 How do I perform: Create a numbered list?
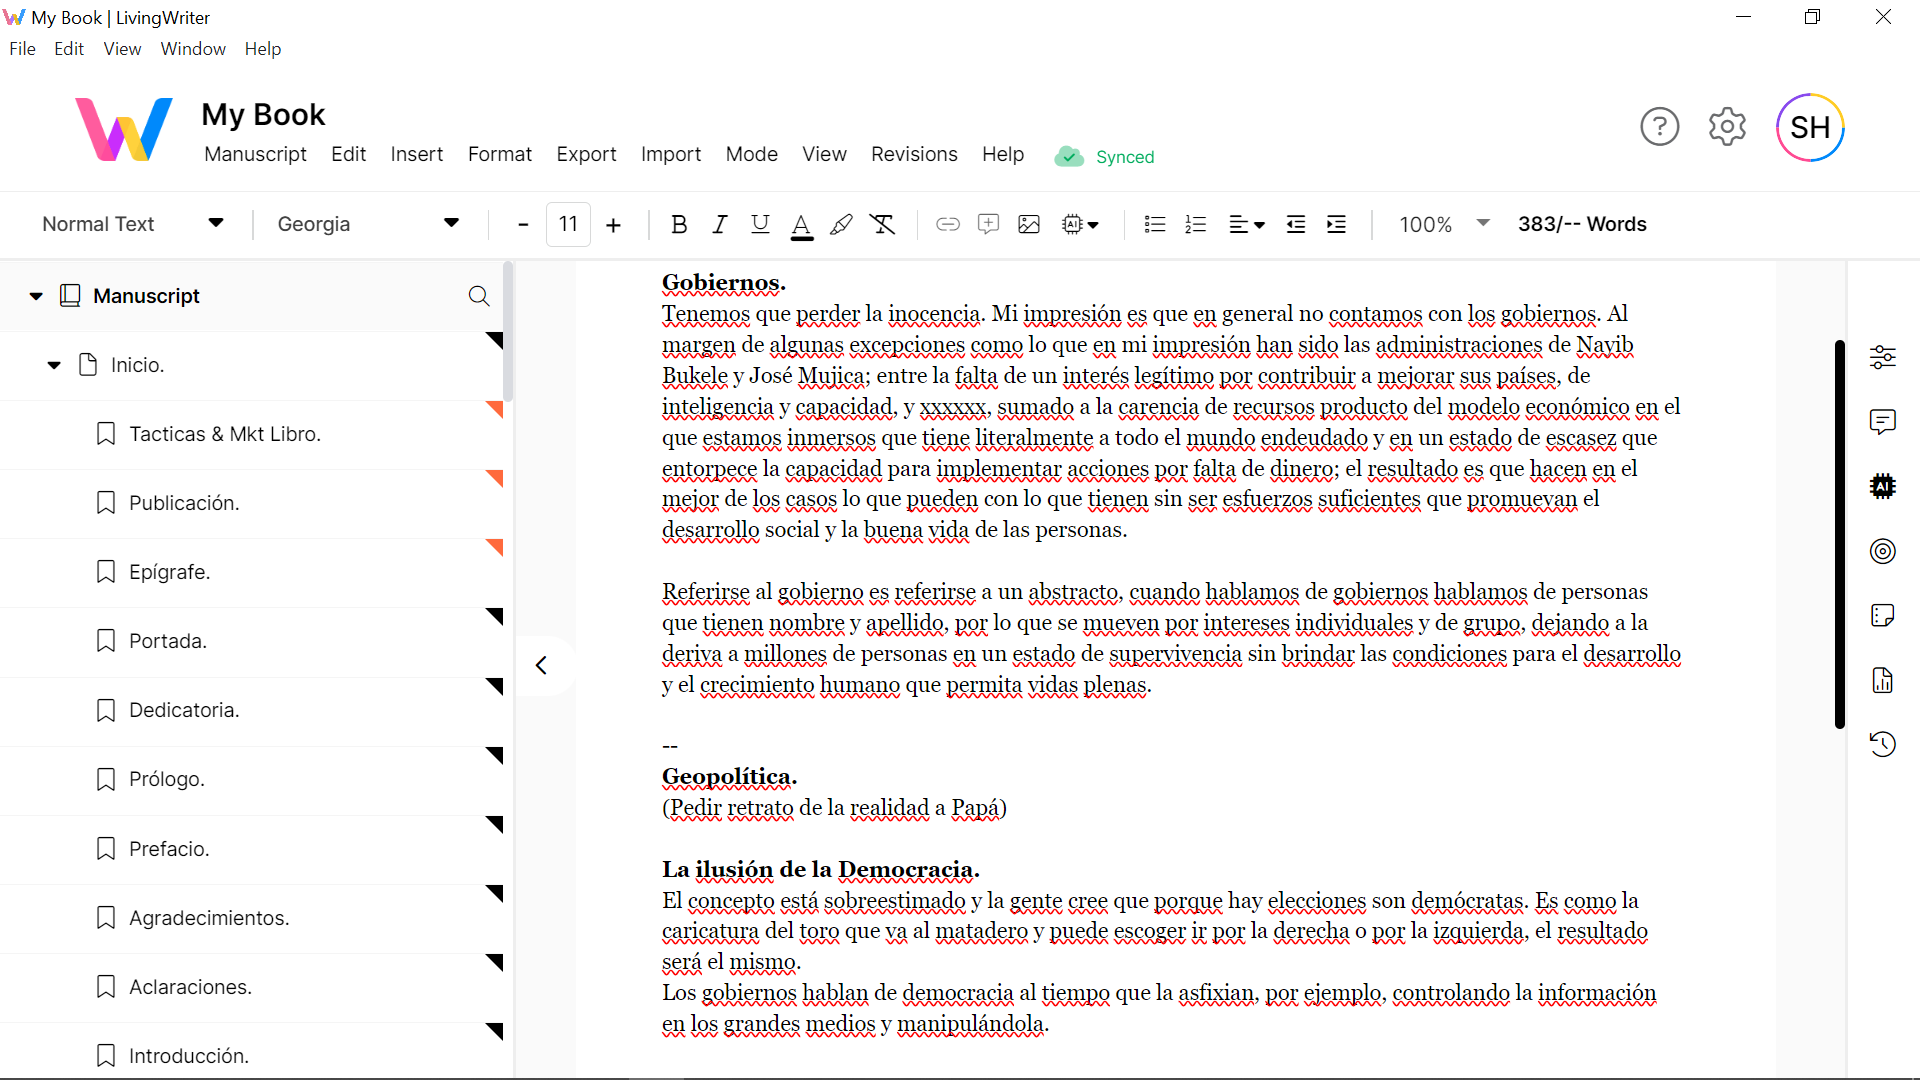1195,224
